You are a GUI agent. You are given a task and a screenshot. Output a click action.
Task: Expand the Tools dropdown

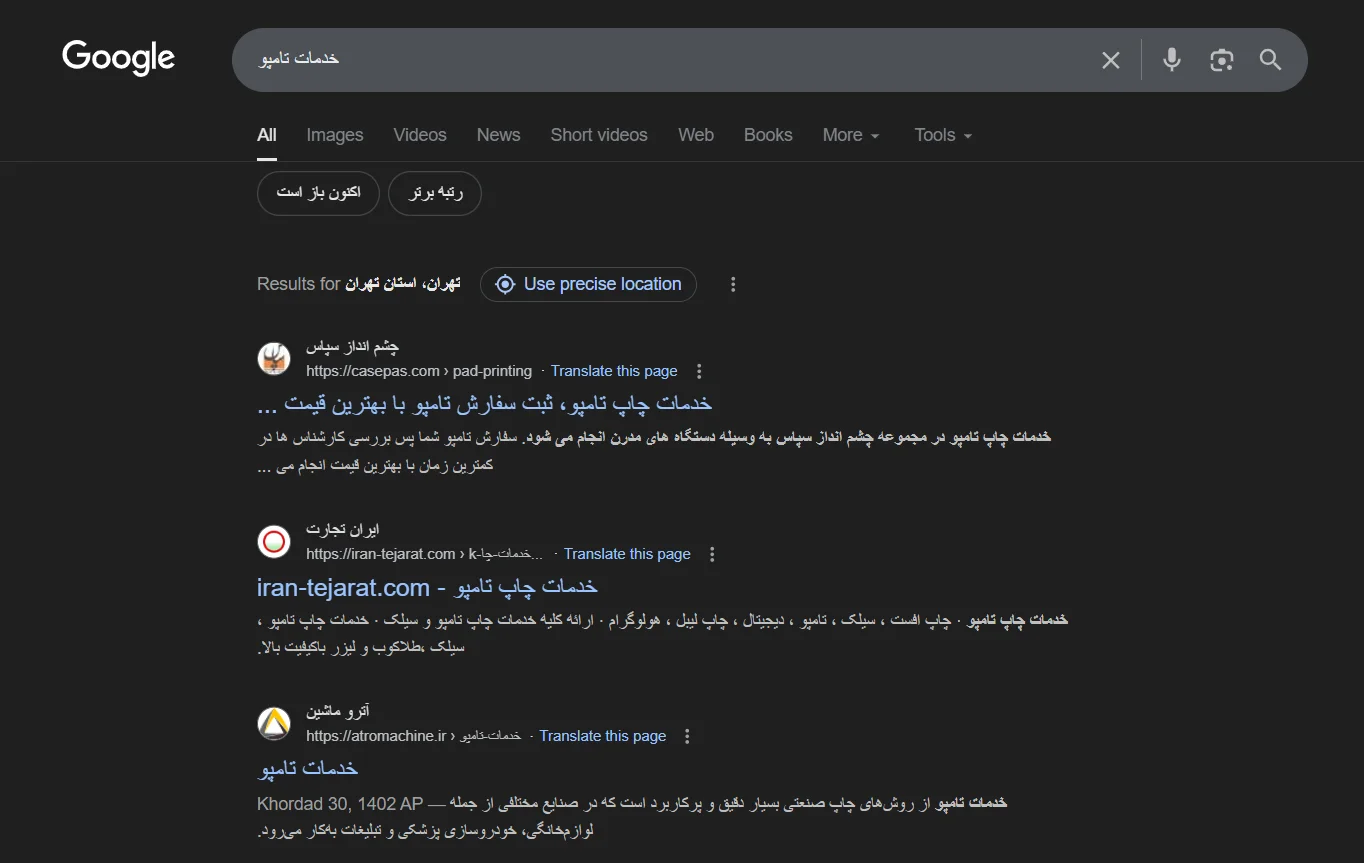pos(943,135)
